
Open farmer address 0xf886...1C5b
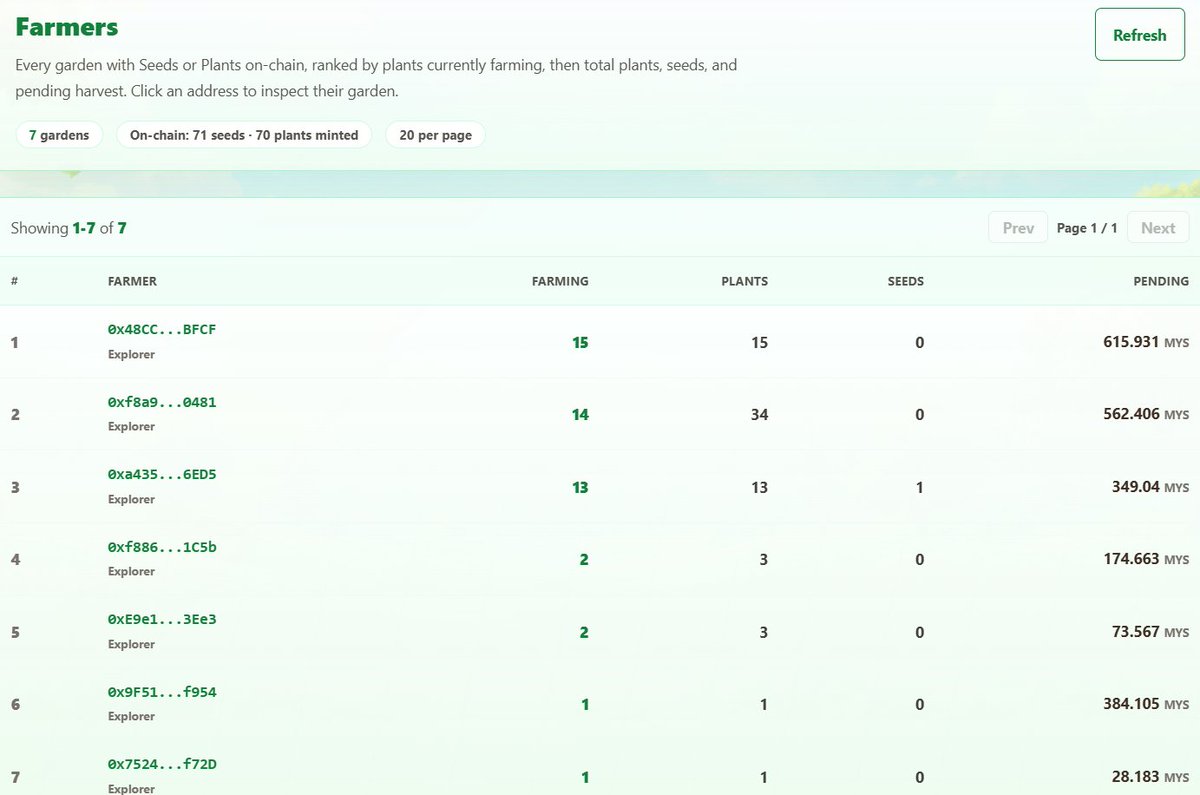pos(162,547)
